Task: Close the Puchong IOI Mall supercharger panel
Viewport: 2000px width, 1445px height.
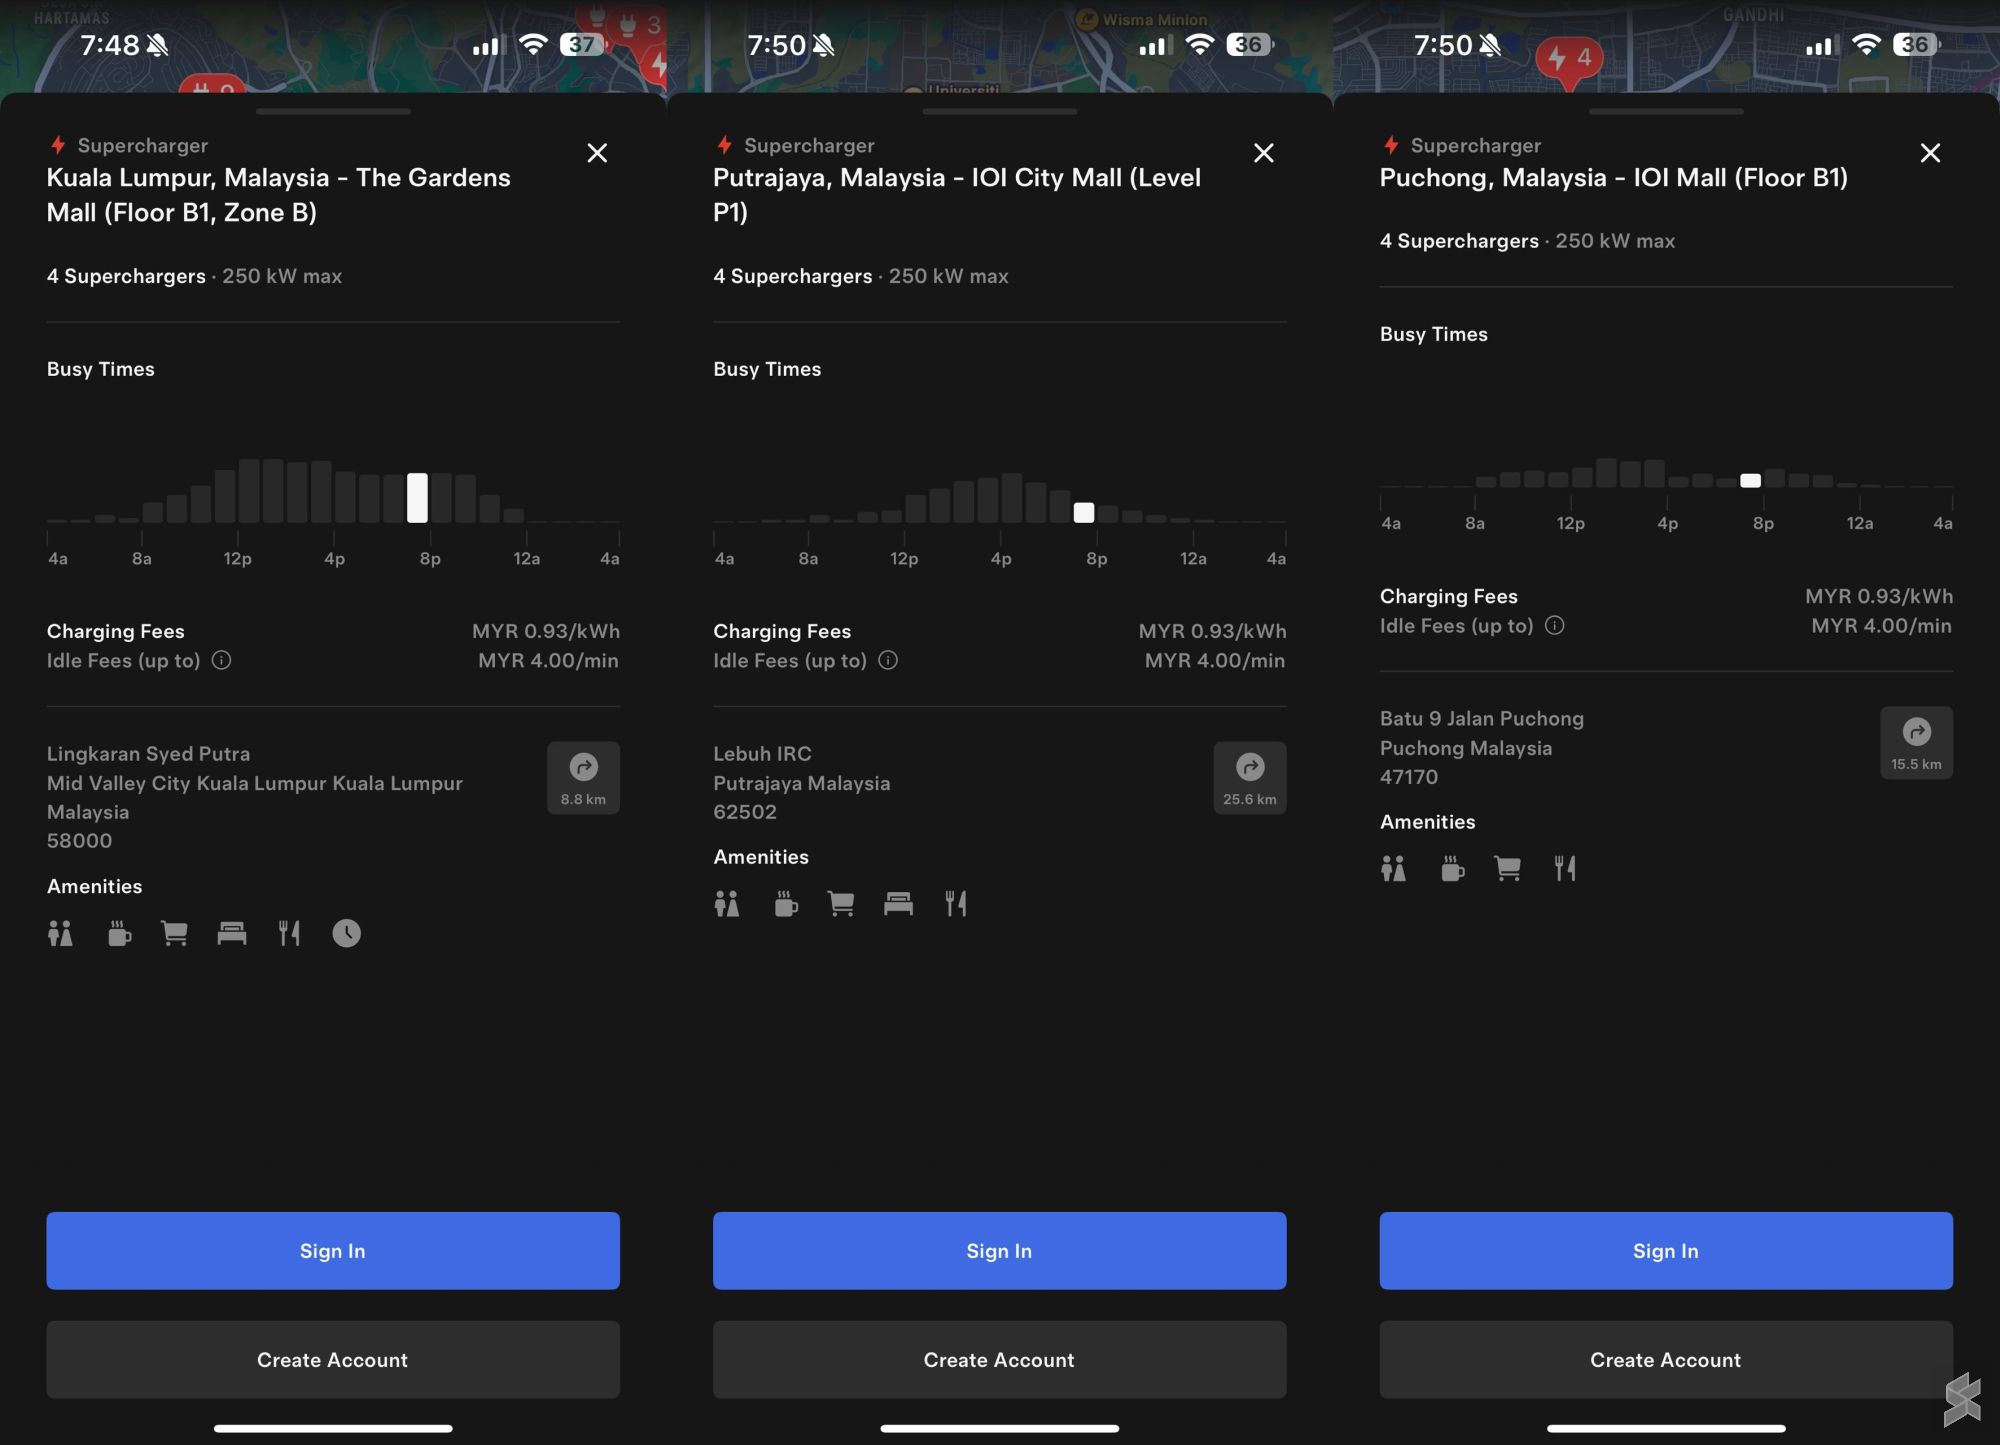Action: (x=1930, y=153)
